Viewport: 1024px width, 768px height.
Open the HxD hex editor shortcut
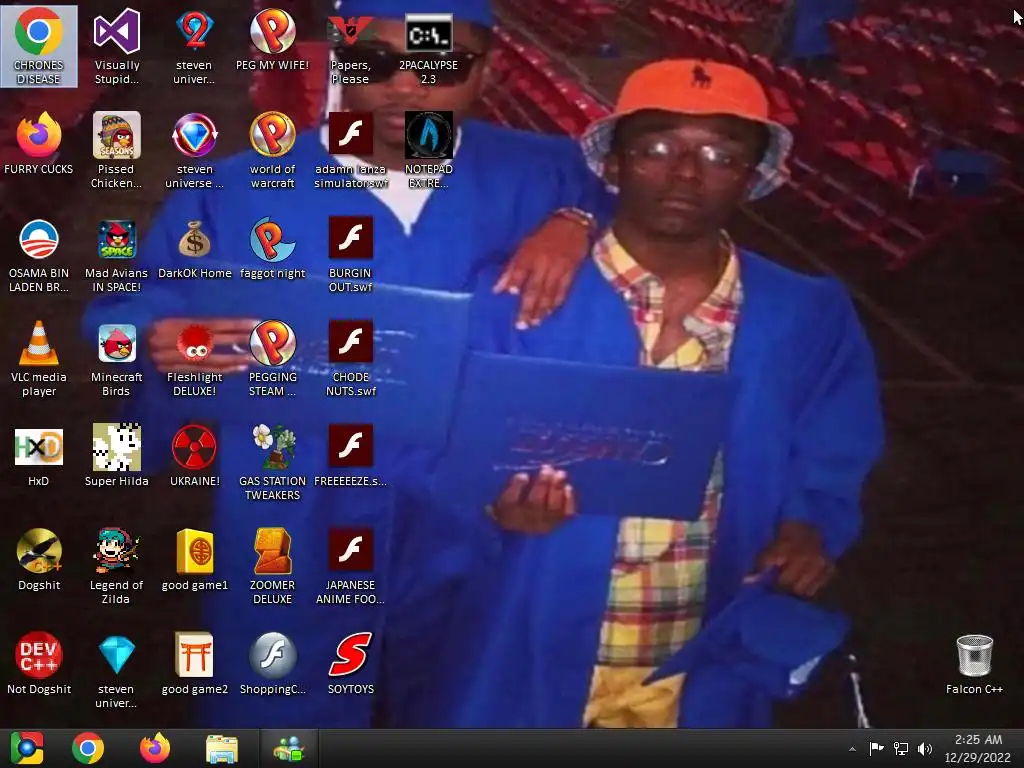tap(39, 455)
